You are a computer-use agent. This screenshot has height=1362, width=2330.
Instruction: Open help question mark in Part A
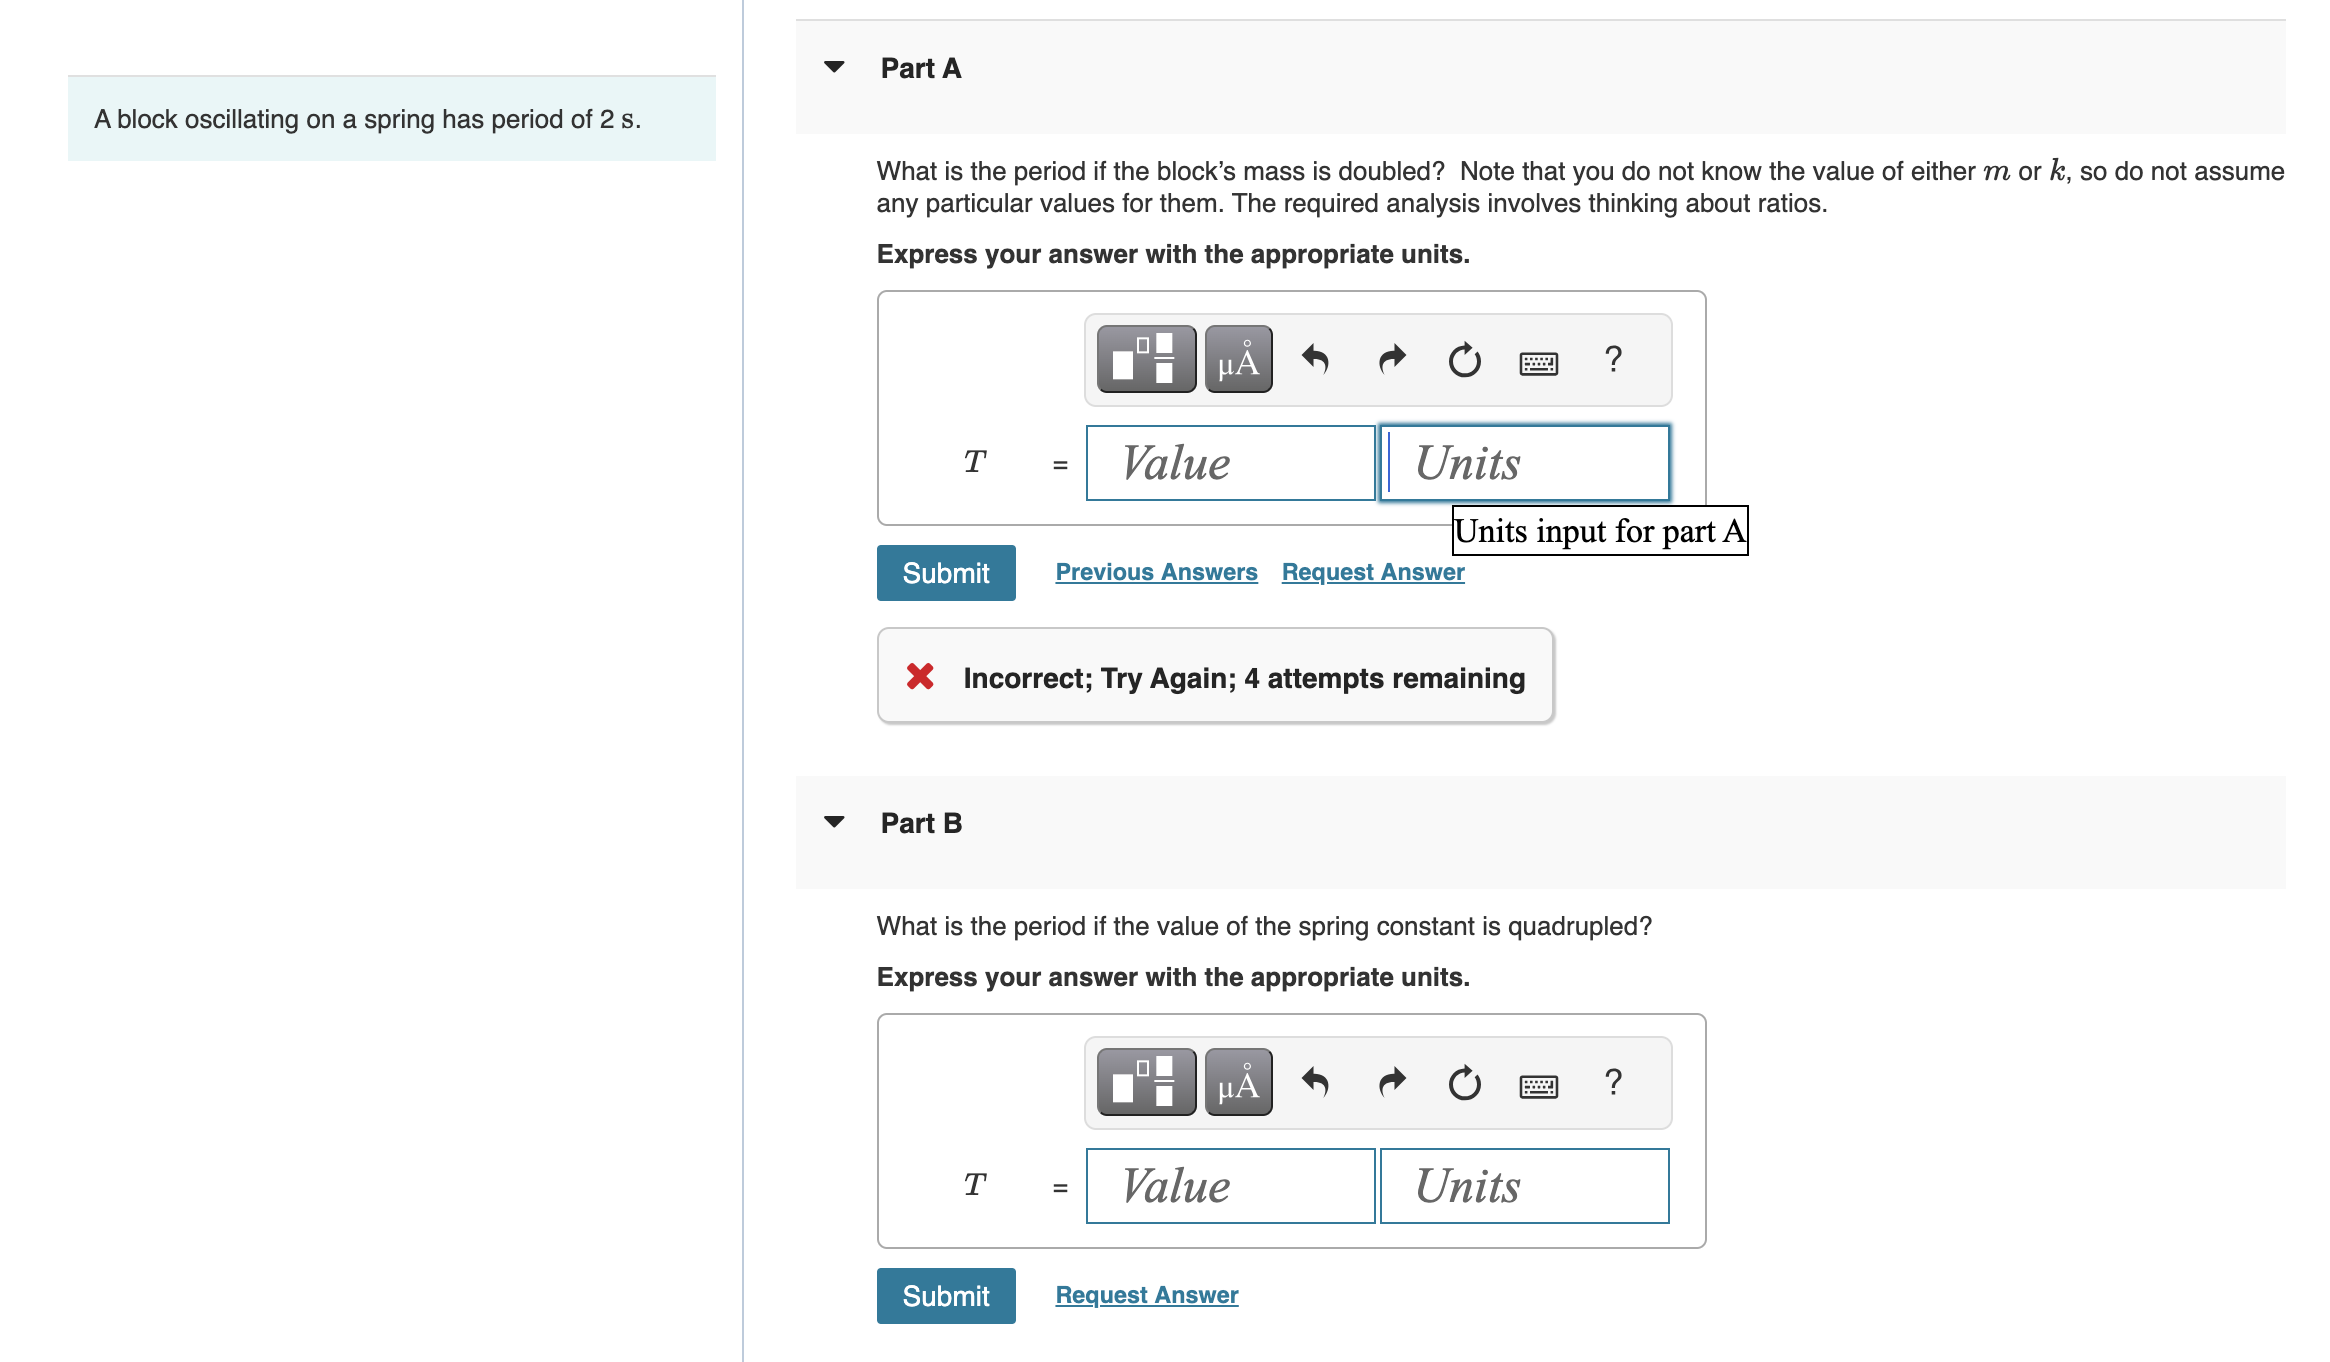click(x=1612, y=359)
